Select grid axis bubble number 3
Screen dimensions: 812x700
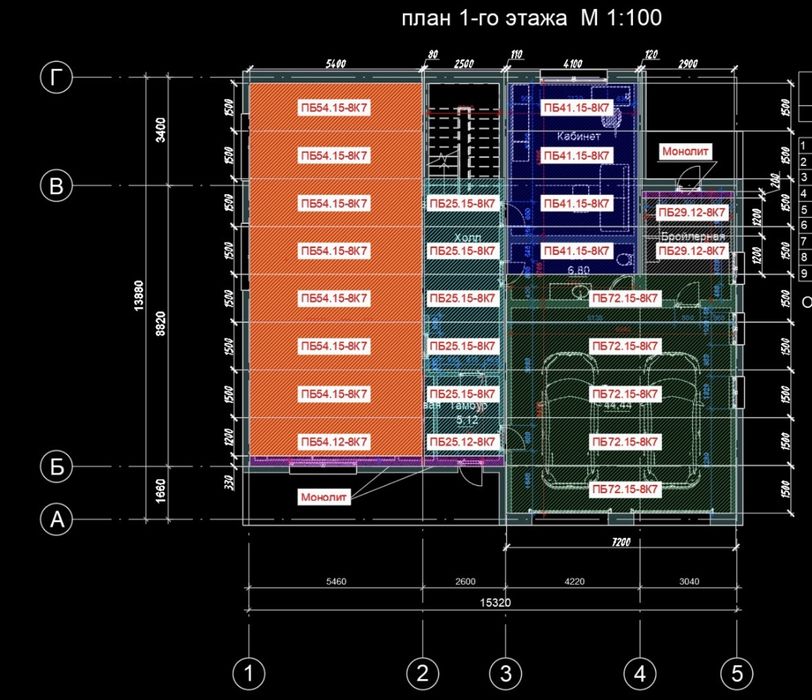pos(505,674)
